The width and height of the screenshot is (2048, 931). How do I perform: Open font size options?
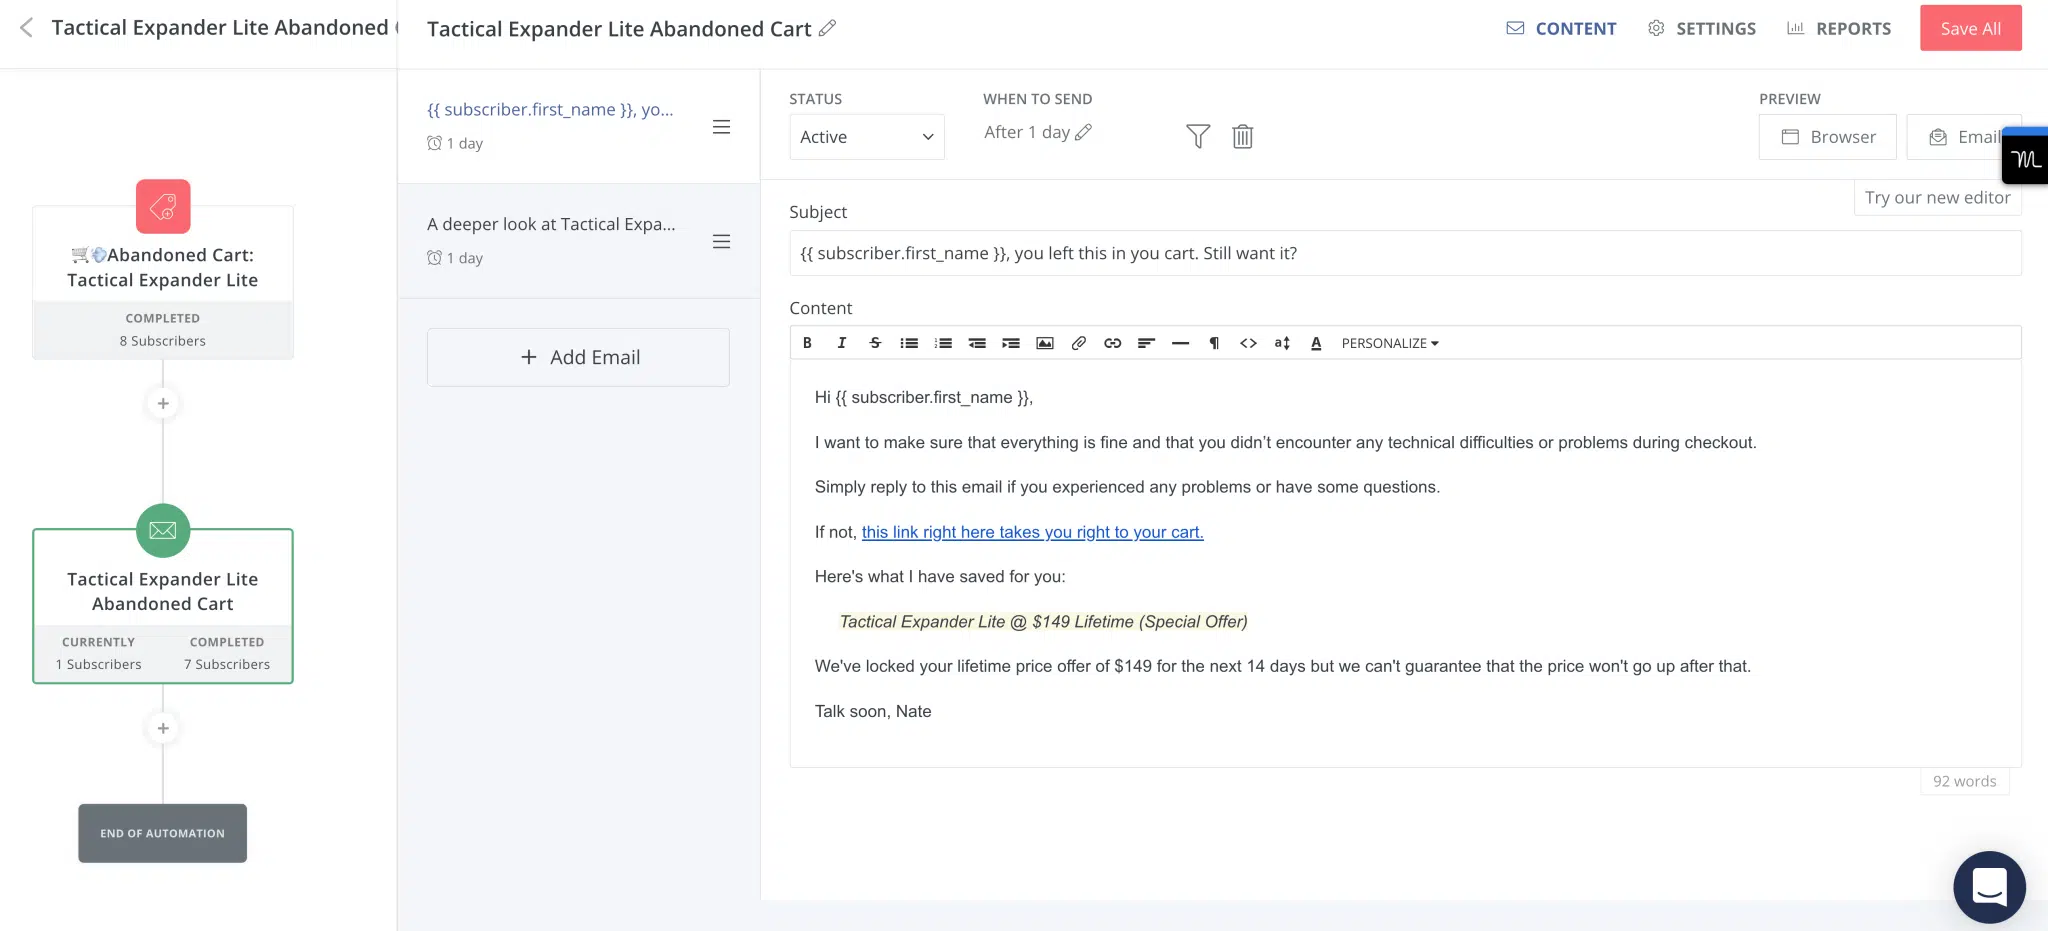click(1282, 343)
